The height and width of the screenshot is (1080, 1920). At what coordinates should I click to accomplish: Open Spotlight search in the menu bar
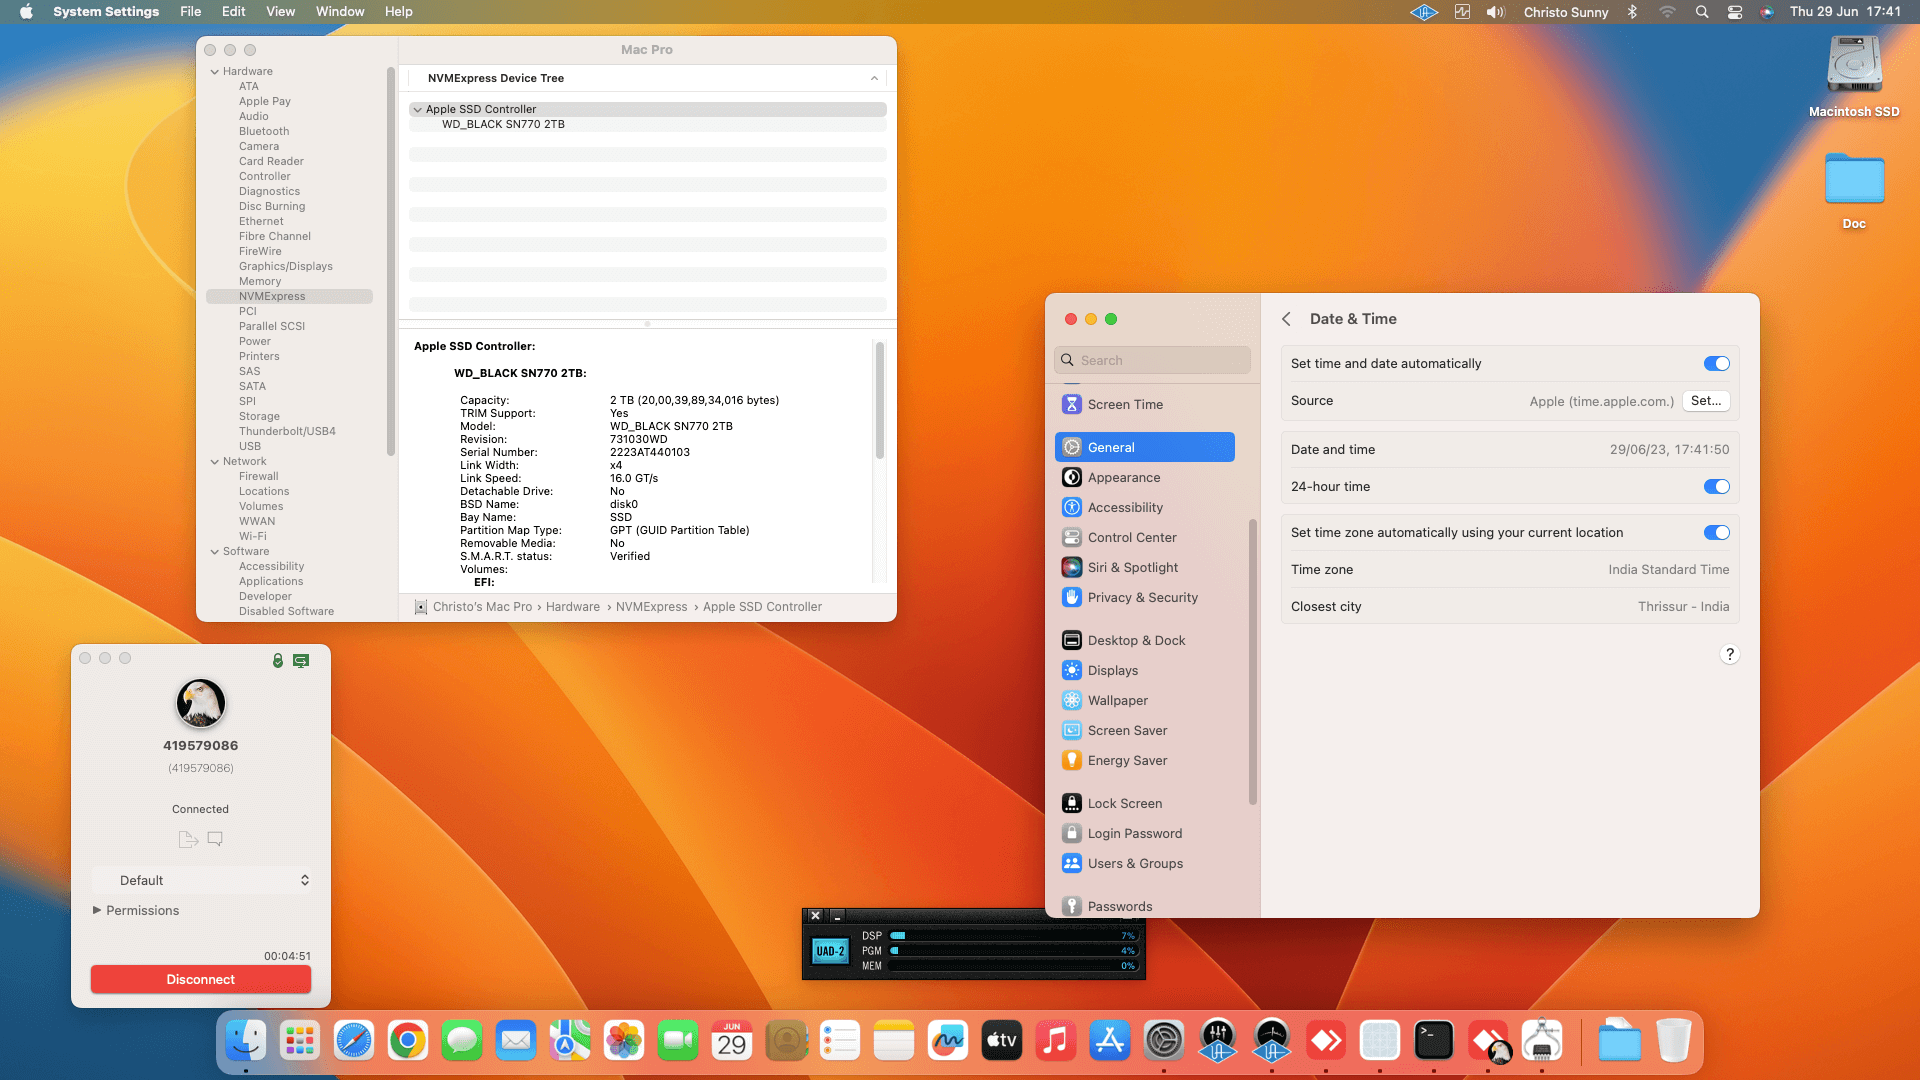1701,12
